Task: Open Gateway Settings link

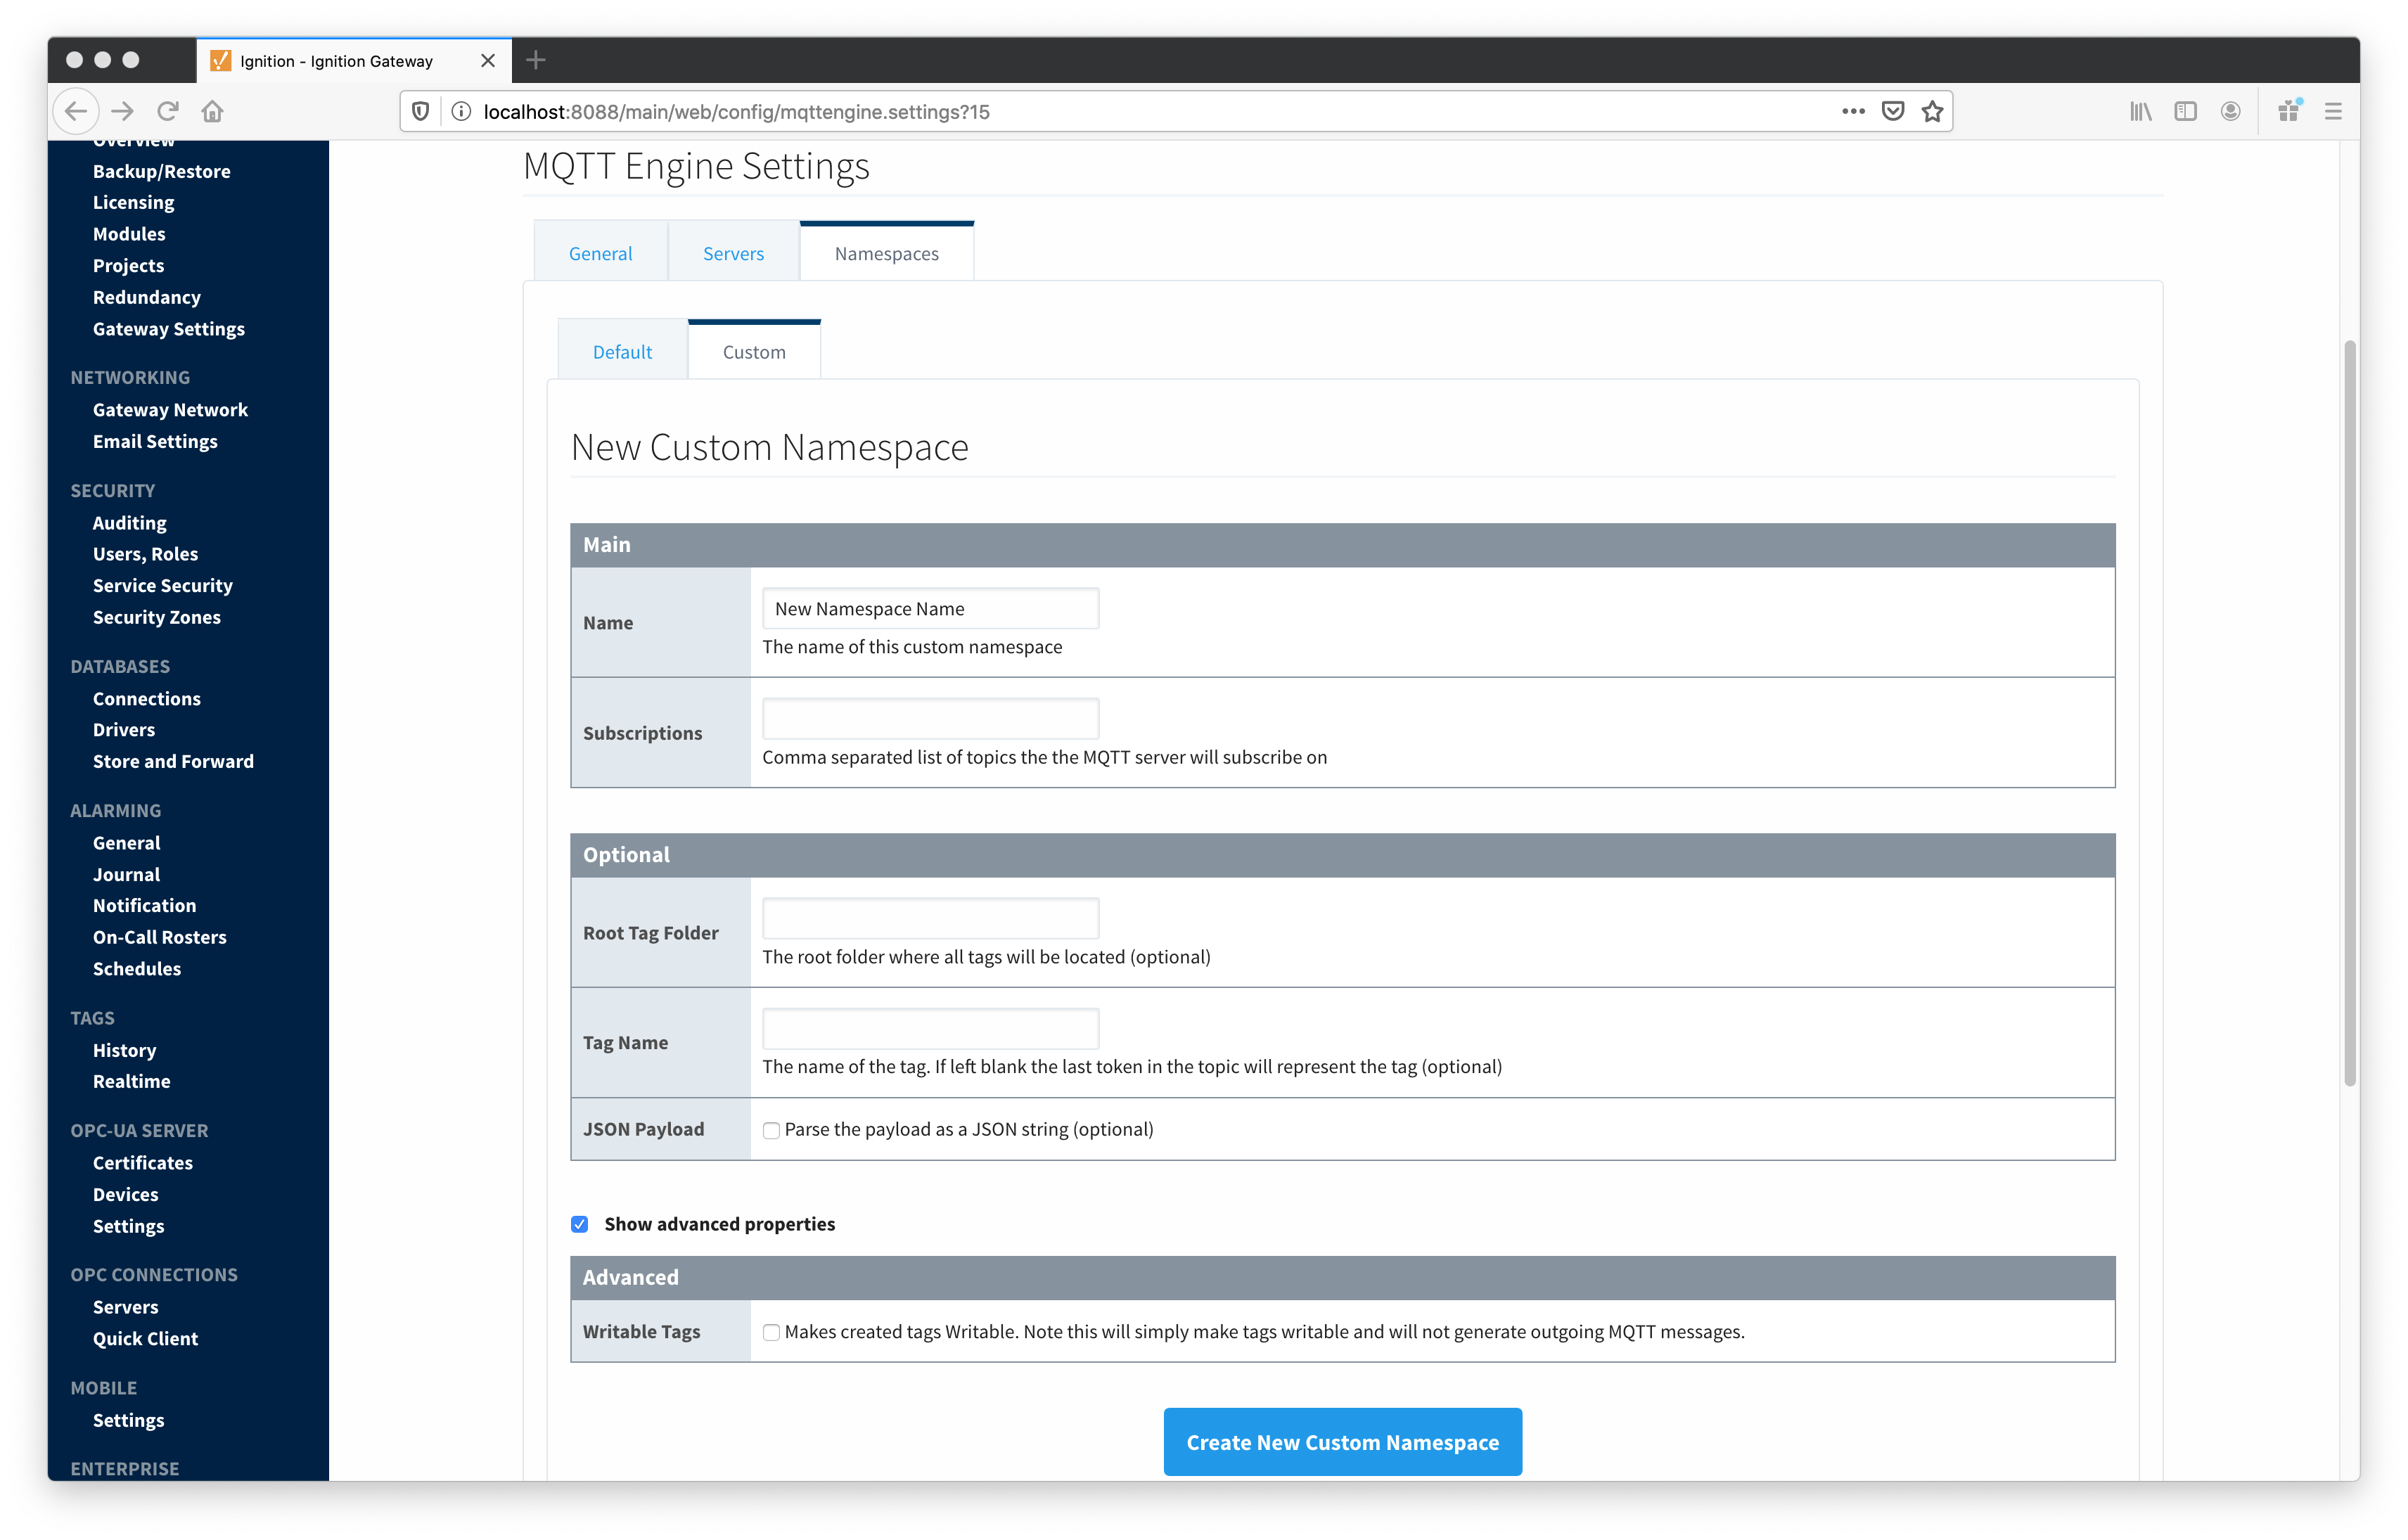Action: tap(168, 329)
